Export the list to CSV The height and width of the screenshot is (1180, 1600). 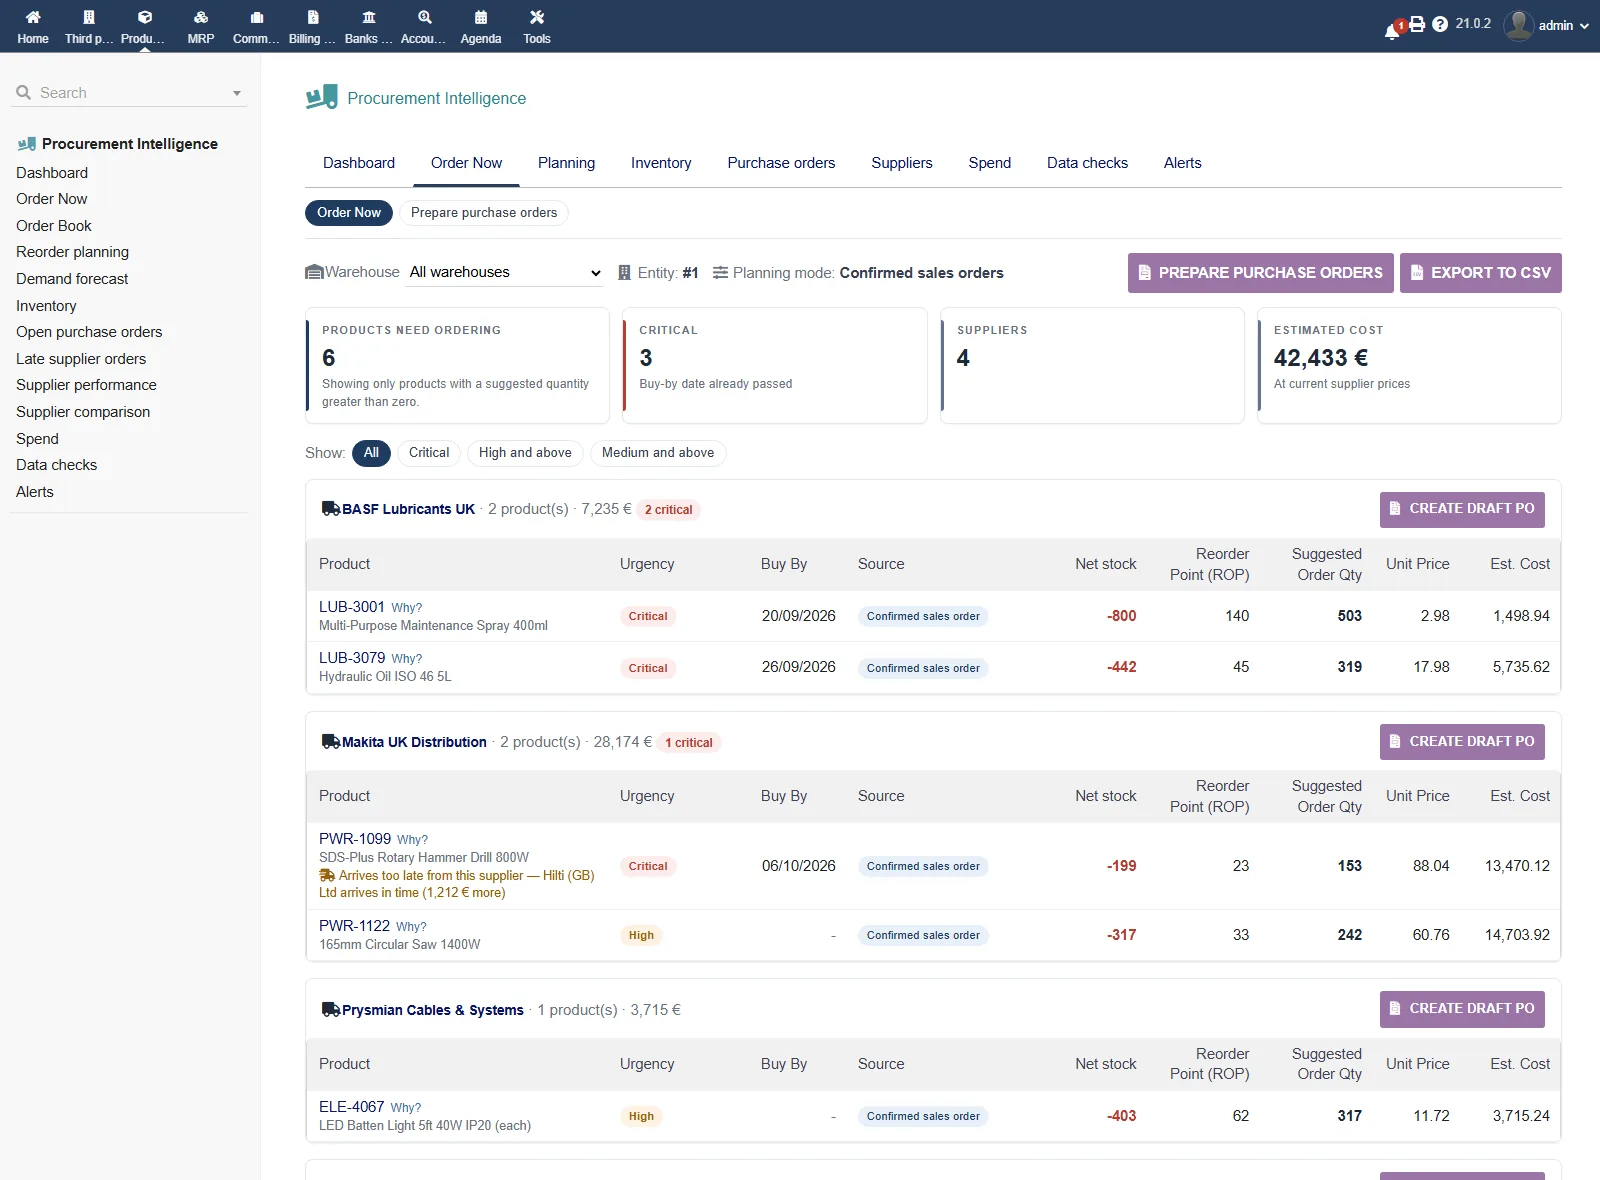1481,273
